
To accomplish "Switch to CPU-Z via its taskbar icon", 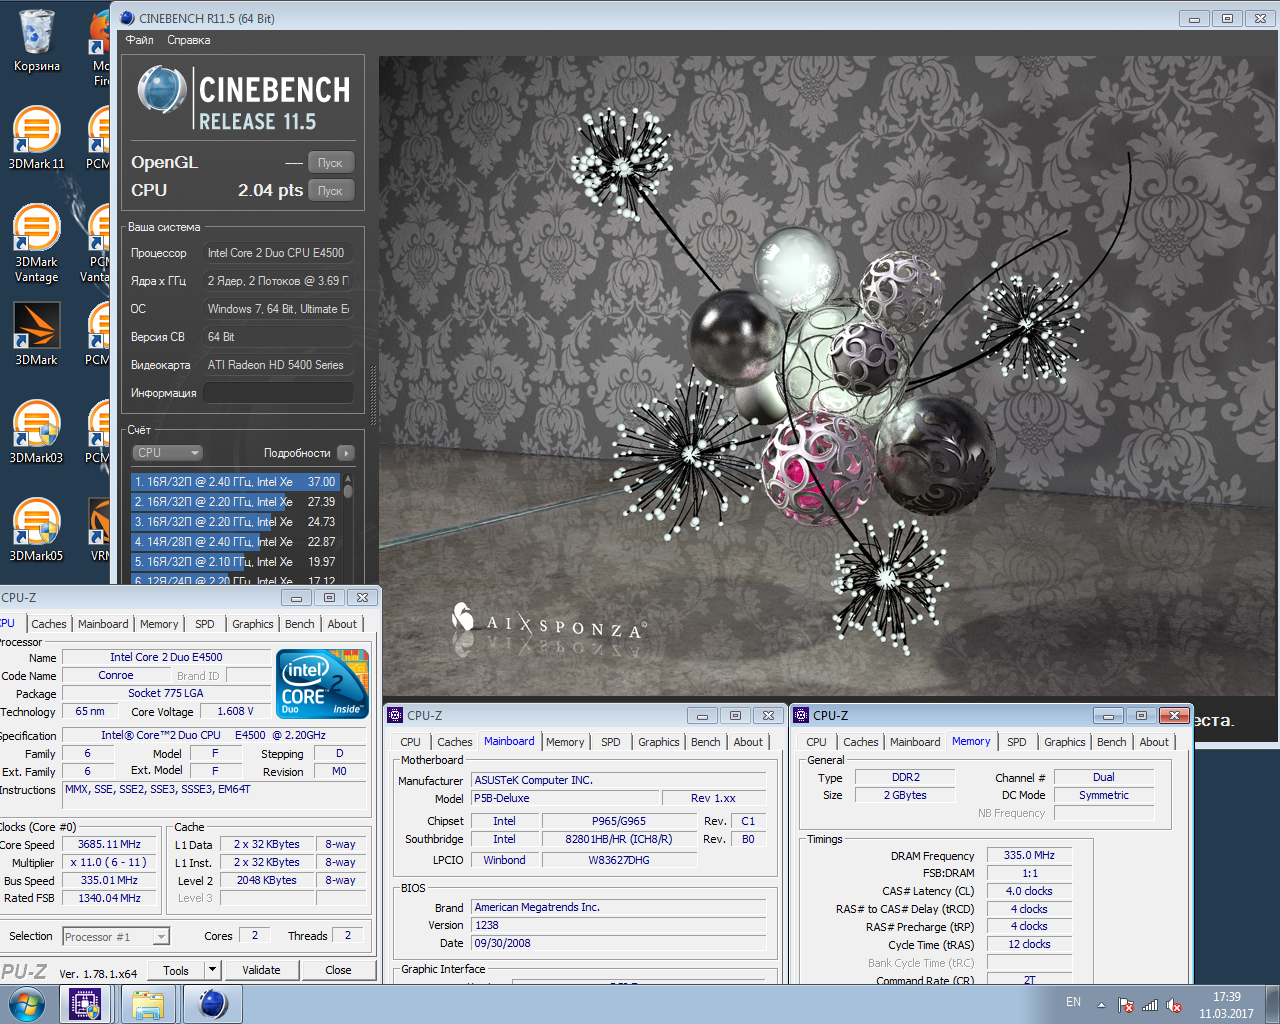I will (85, 1004).
